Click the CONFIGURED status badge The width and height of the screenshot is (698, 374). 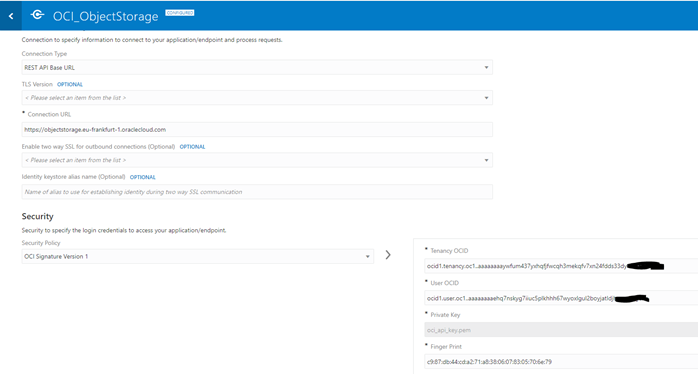[180, 13]
